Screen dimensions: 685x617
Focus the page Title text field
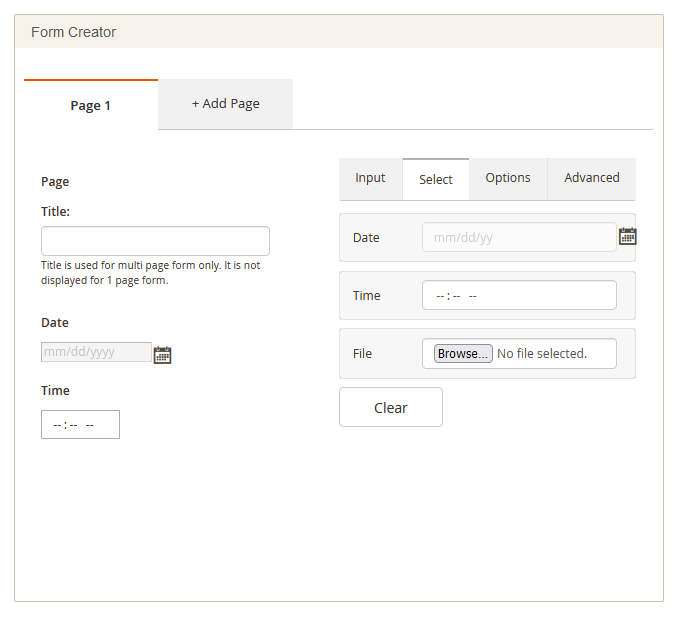(155, 241)
